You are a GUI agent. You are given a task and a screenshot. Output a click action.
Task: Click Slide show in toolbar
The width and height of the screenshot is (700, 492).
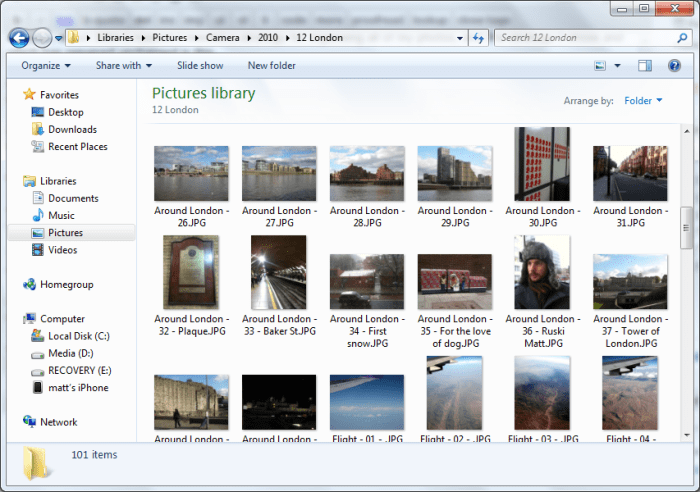[x=200, y=66]
